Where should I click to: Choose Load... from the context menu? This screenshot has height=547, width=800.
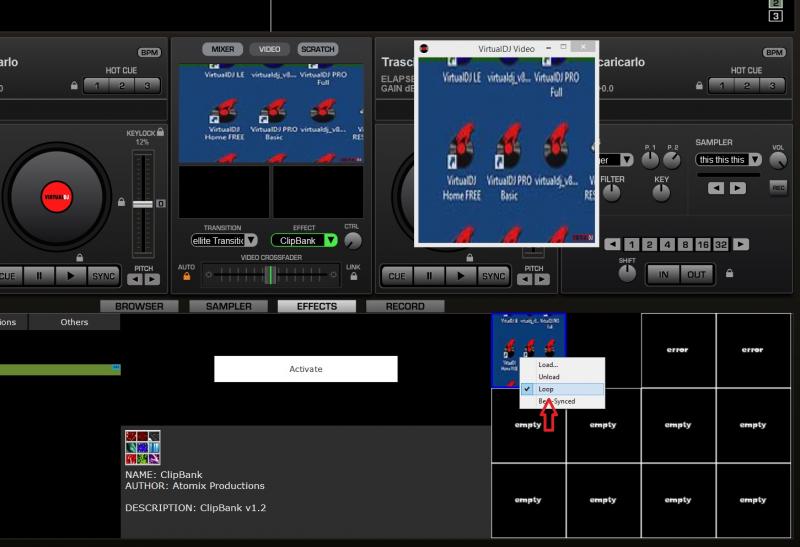pos(562,364)
